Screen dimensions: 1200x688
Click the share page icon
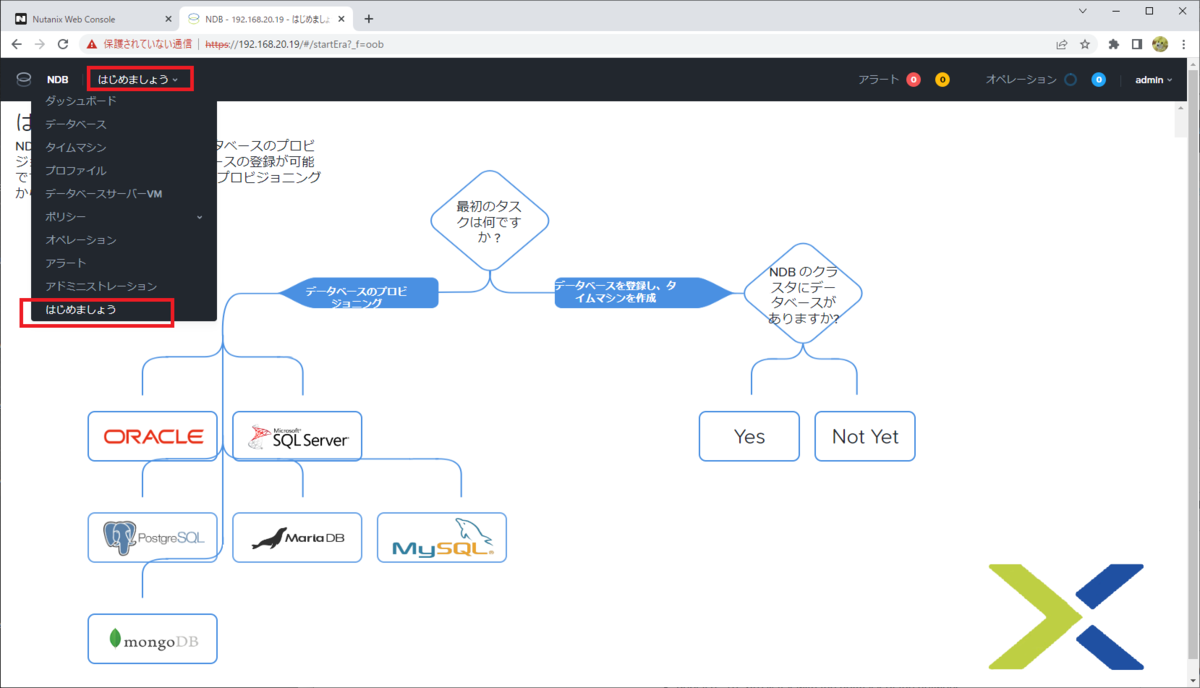pyautogui.click(x=1062, y=44)
